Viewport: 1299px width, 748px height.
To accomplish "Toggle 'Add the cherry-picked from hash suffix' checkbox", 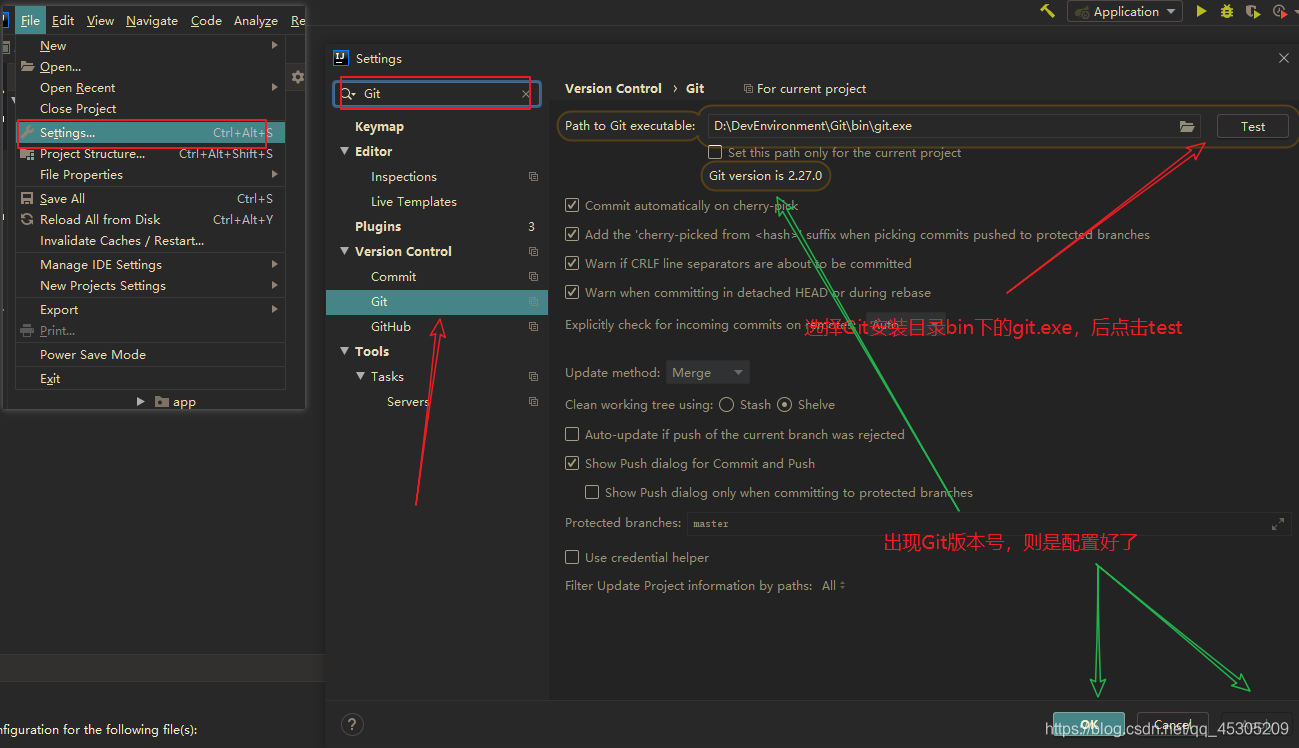I will coord(572,234).
